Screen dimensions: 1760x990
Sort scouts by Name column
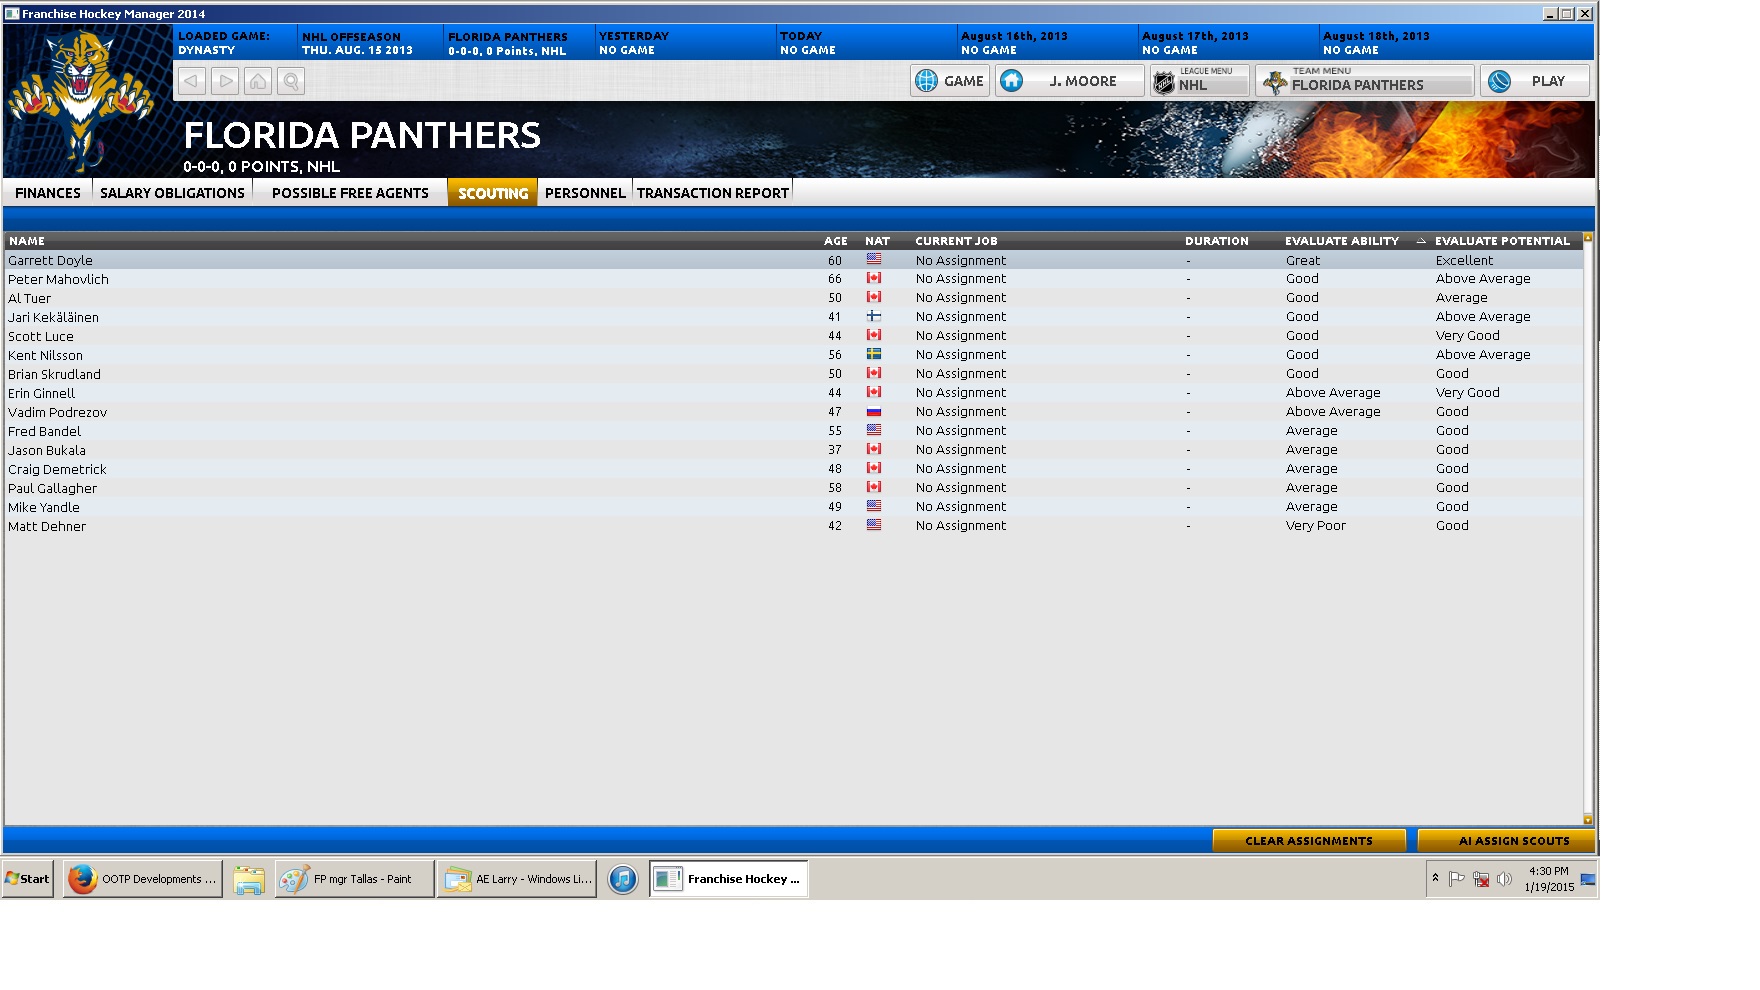(27, 241)
